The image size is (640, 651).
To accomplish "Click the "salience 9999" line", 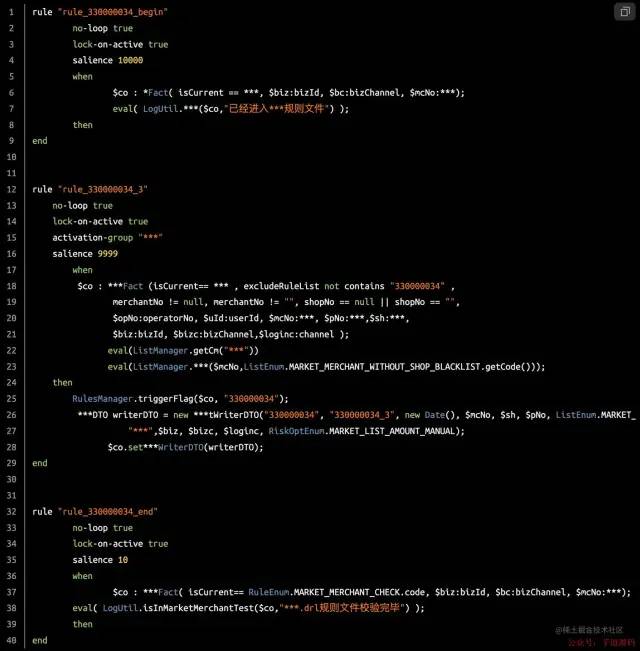I will click(85, 254).
